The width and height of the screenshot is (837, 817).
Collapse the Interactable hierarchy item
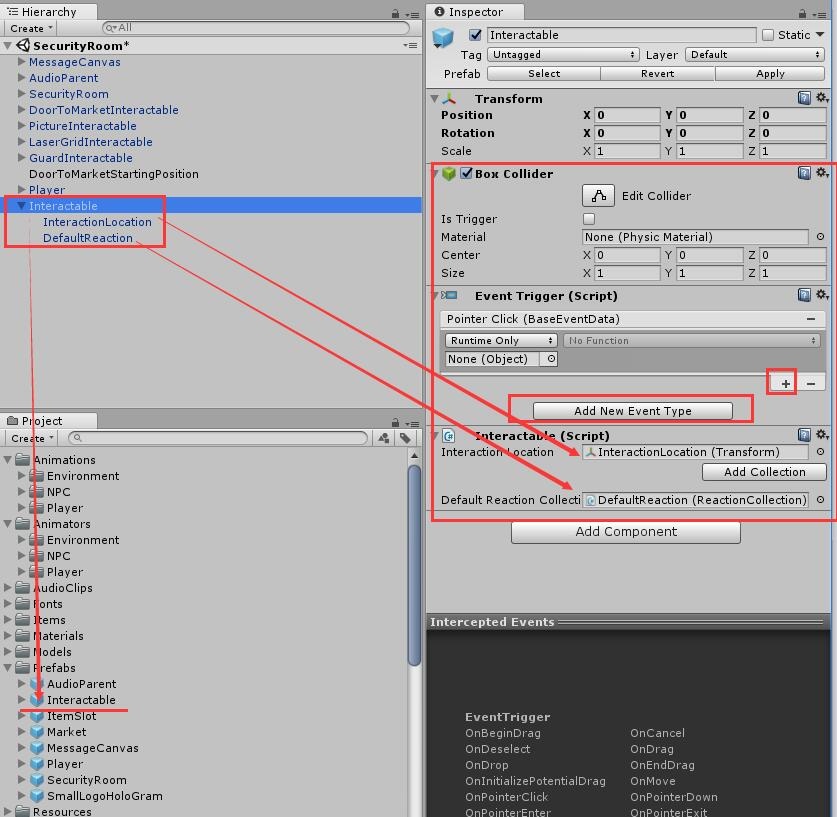click(21, 205)
